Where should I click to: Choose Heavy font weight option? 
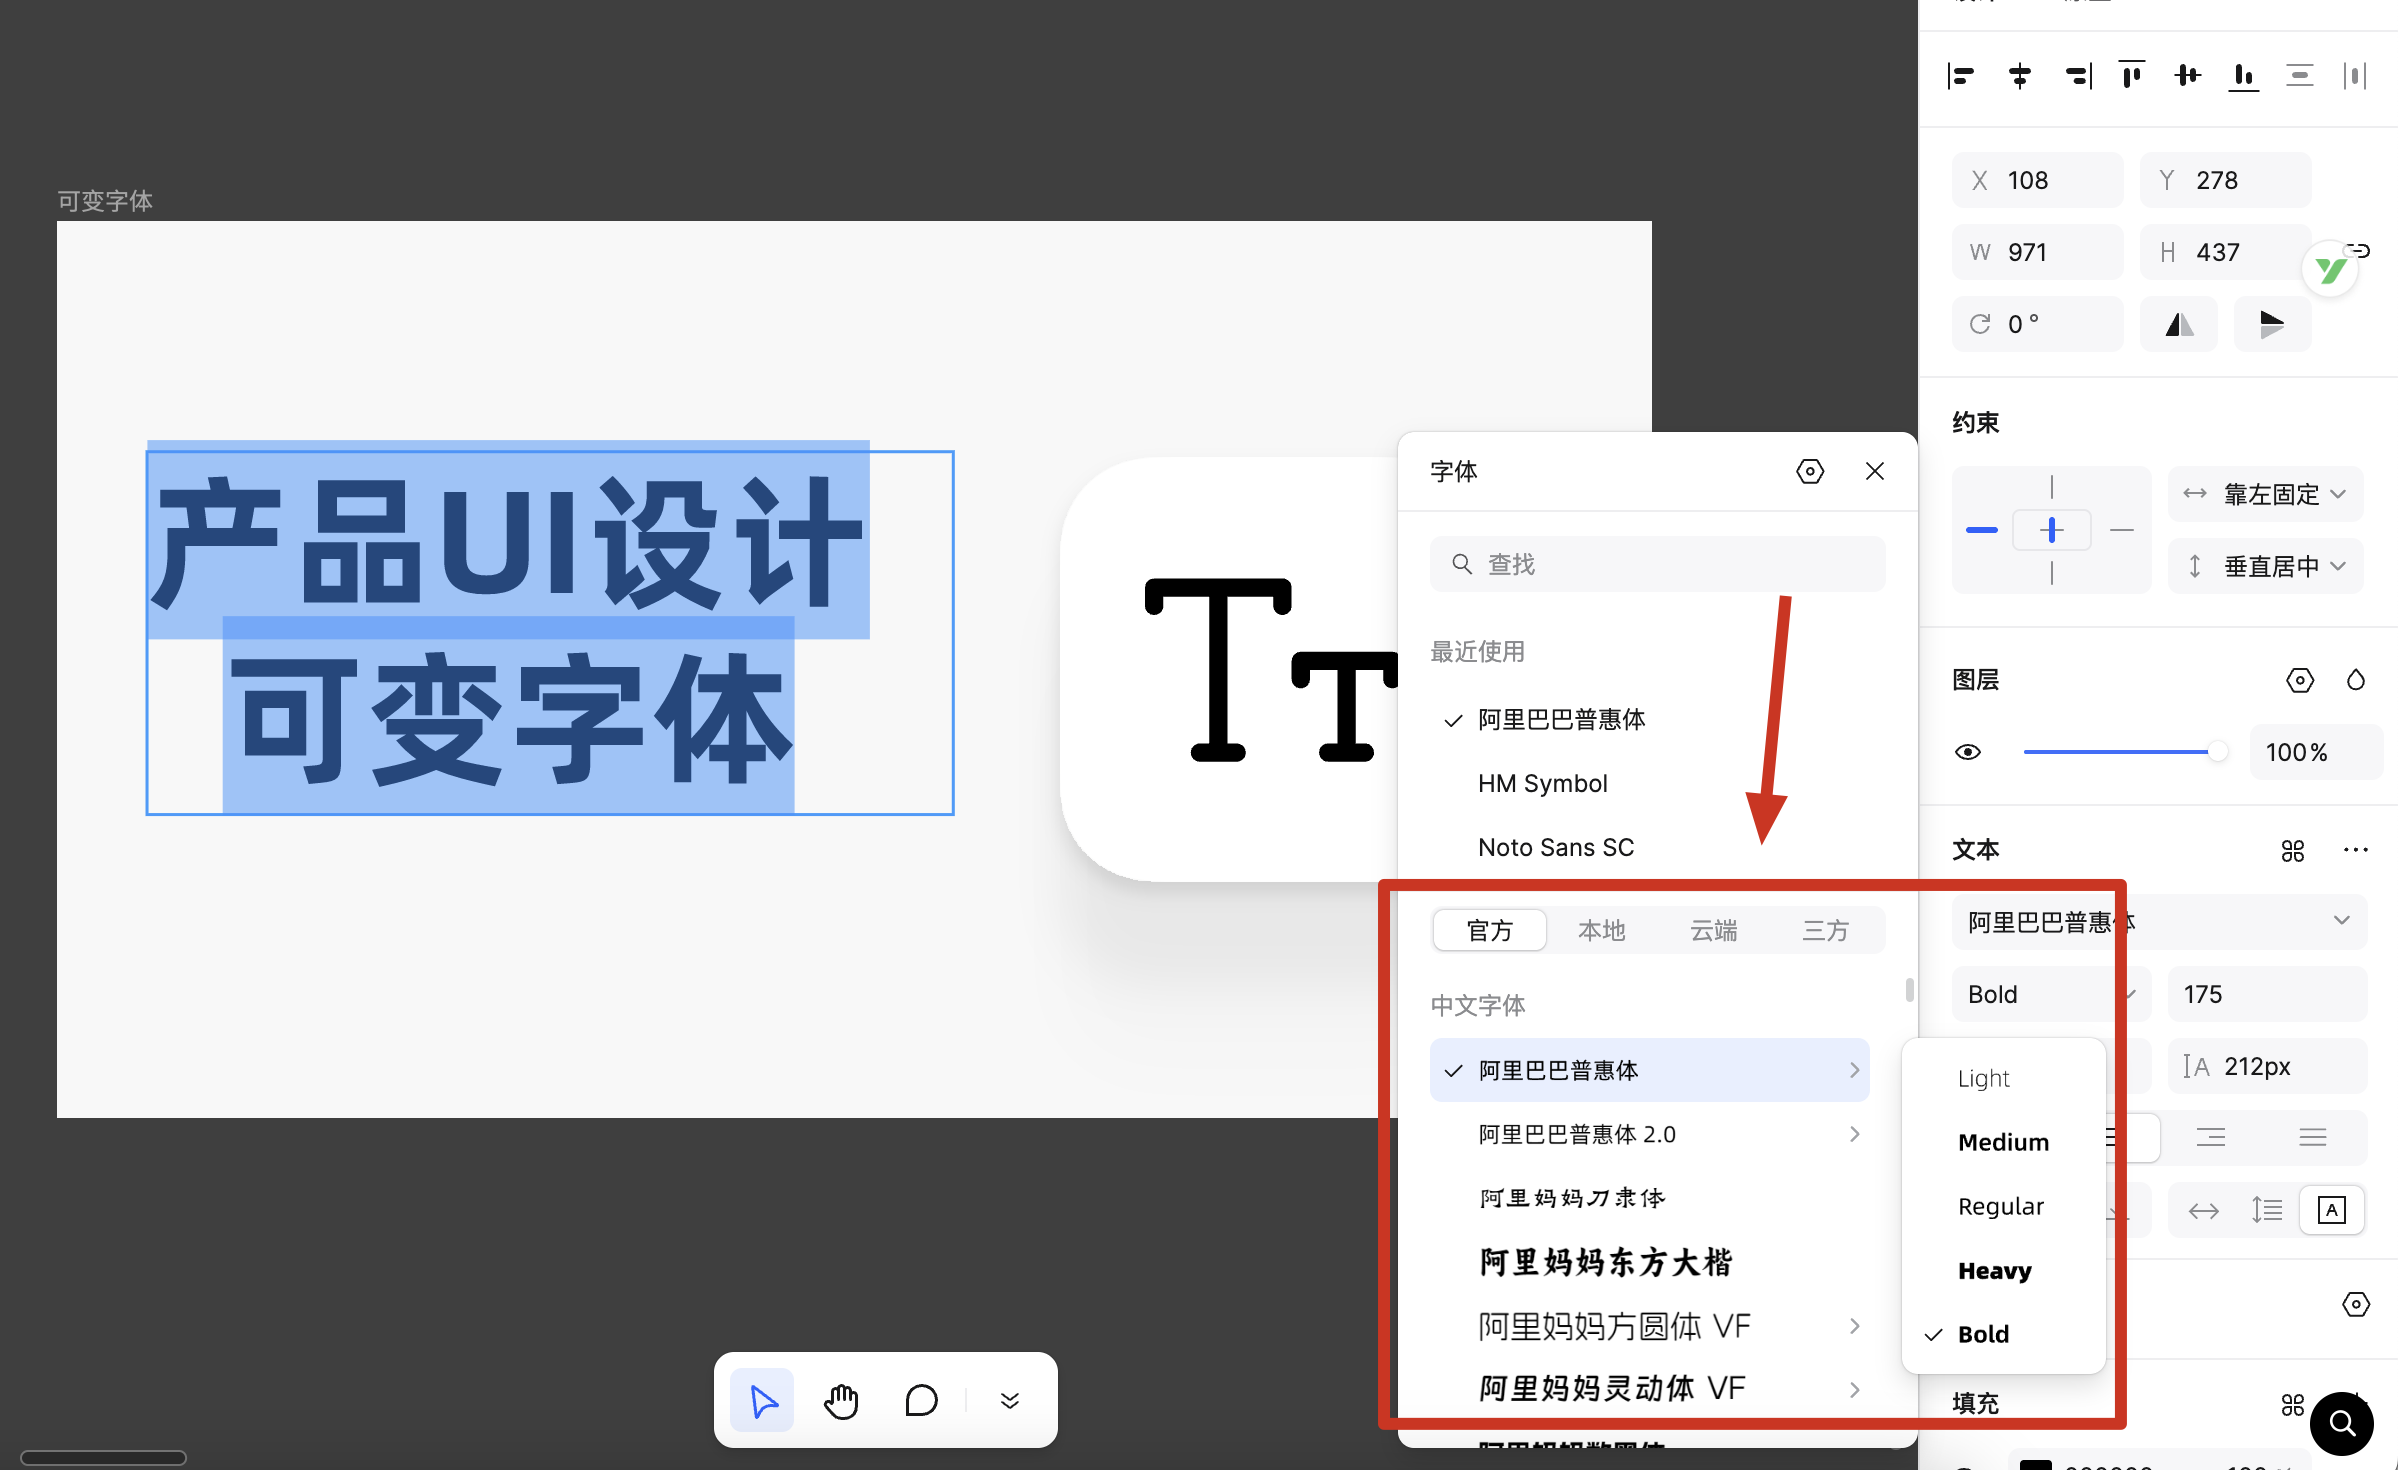1994,1270
